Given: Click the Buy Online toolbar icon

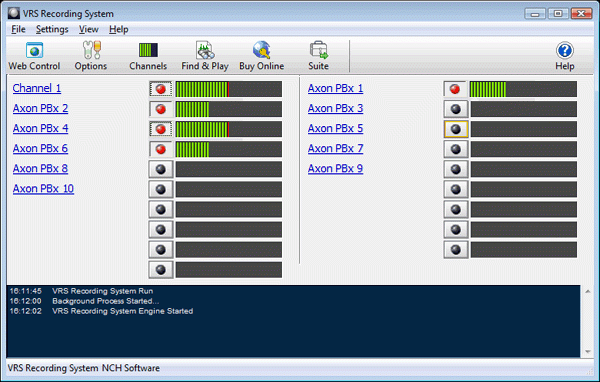Looking at the screenshot, I should click(262, 56).
